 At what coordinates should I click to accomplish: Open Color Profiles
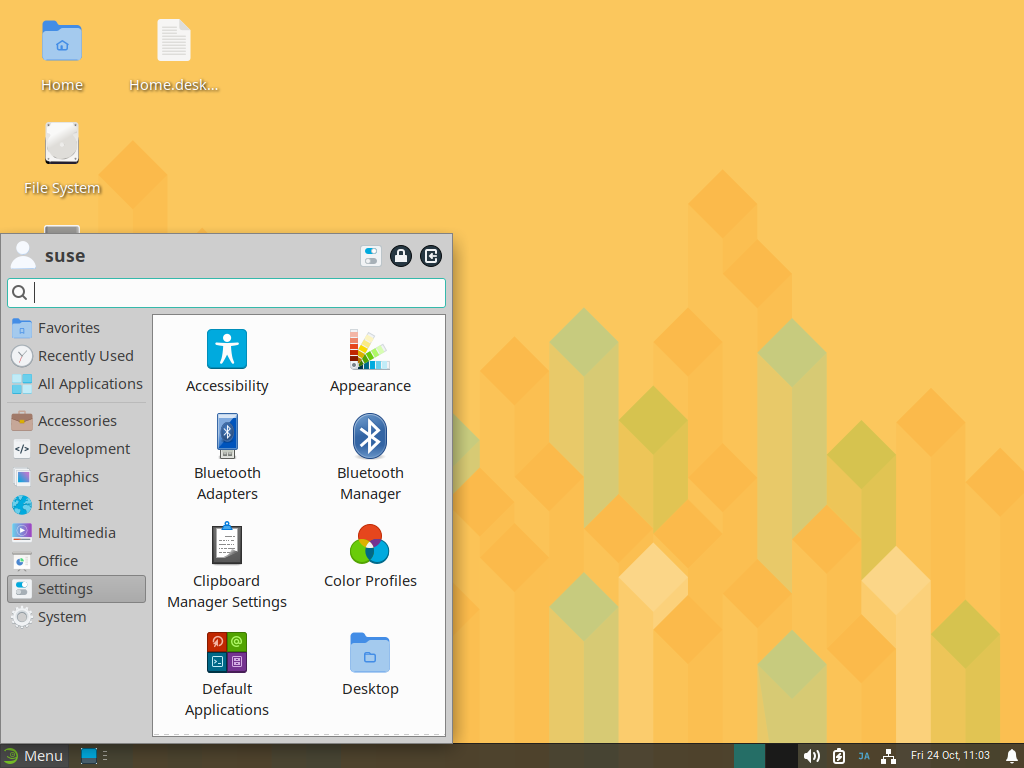(370, 545)
